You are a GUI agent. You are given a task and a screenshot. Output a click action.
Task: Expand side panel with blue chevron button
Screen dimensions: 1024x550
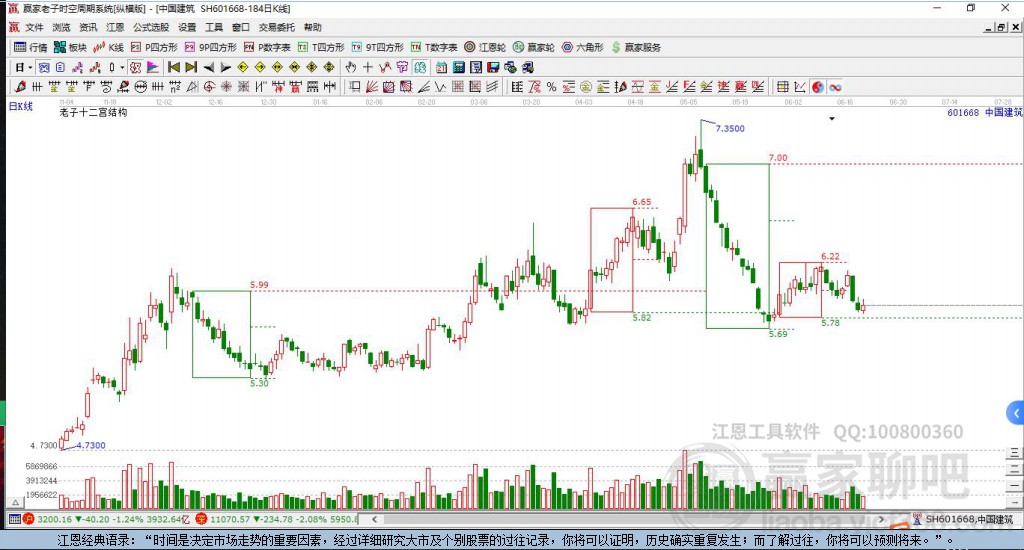[1016, 413]
